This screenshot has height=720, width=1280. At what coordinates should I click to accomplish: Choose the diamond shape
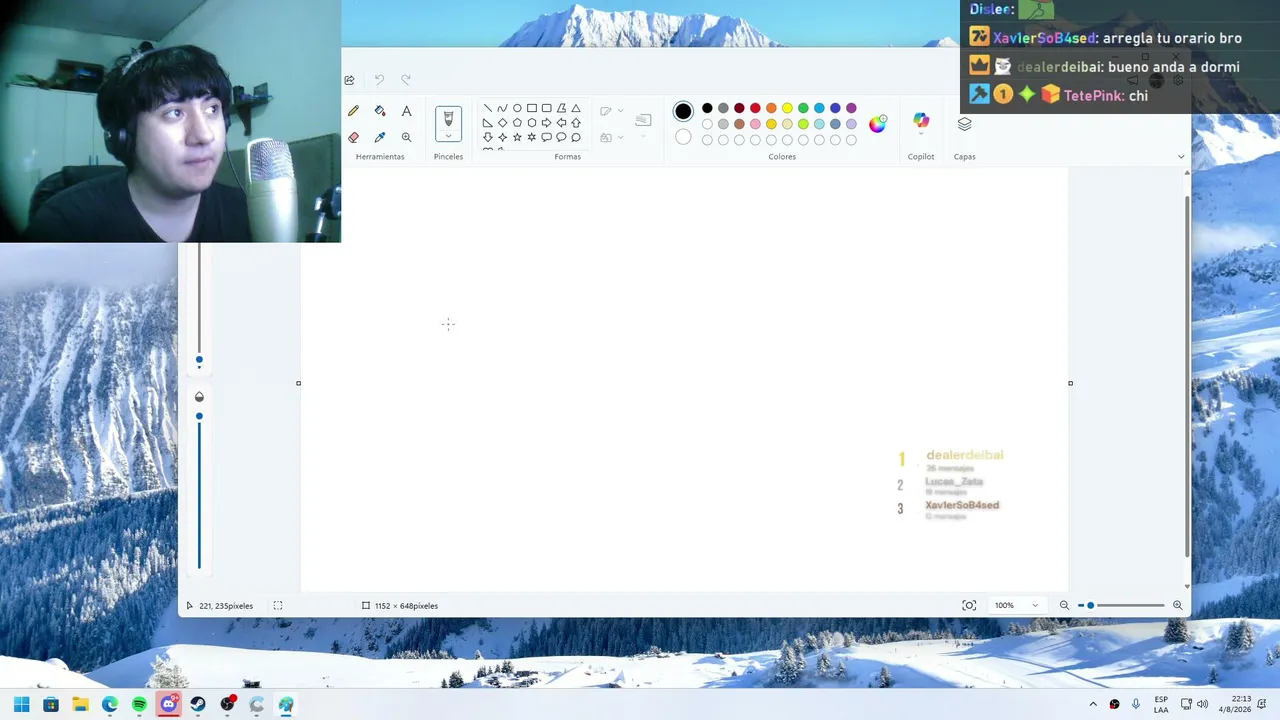tap(502, 123)
